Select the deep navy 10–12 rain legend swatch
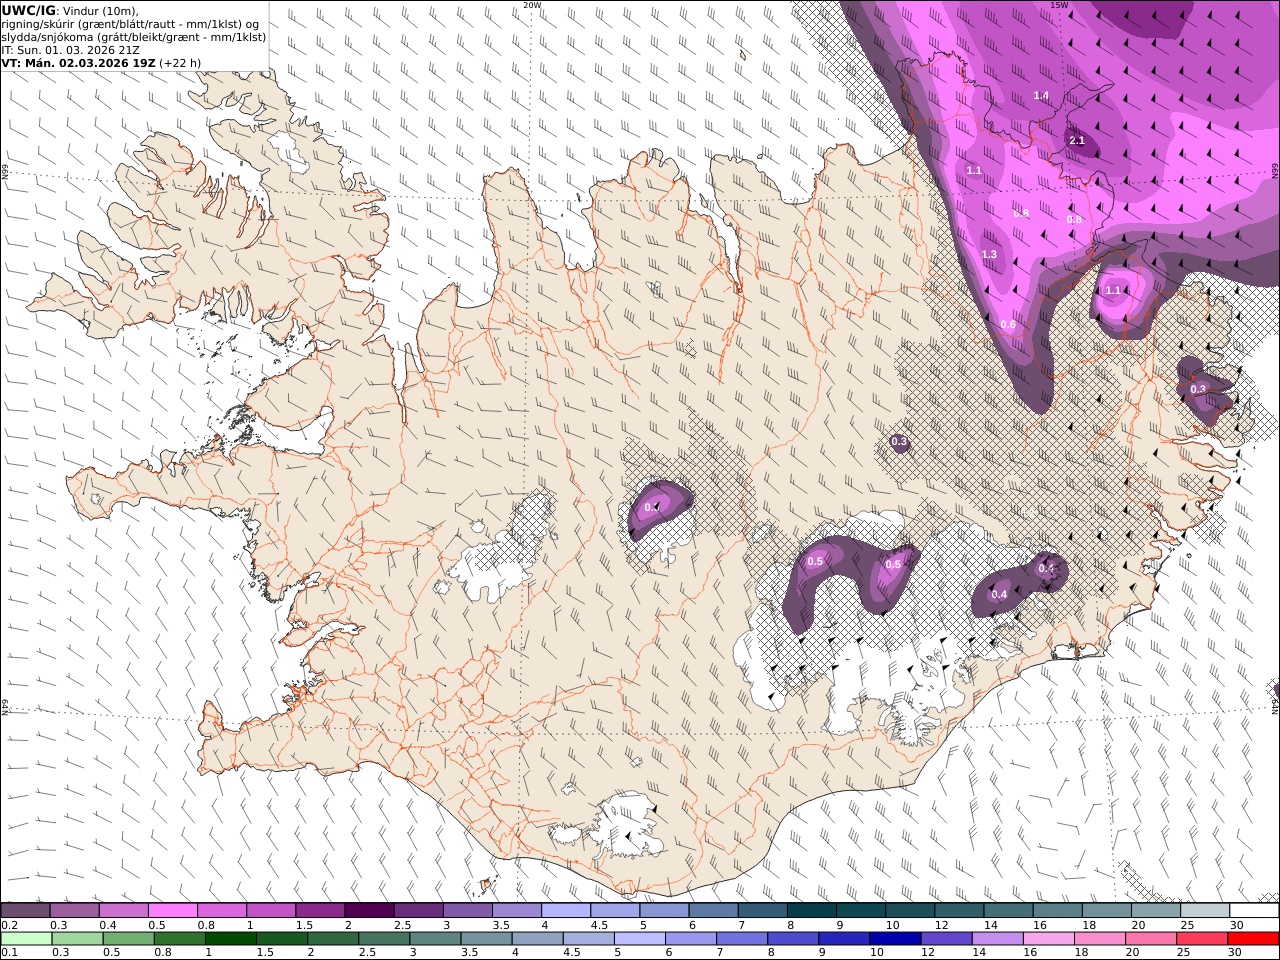Screen dimensions: 1280x960 click(894, 939)
